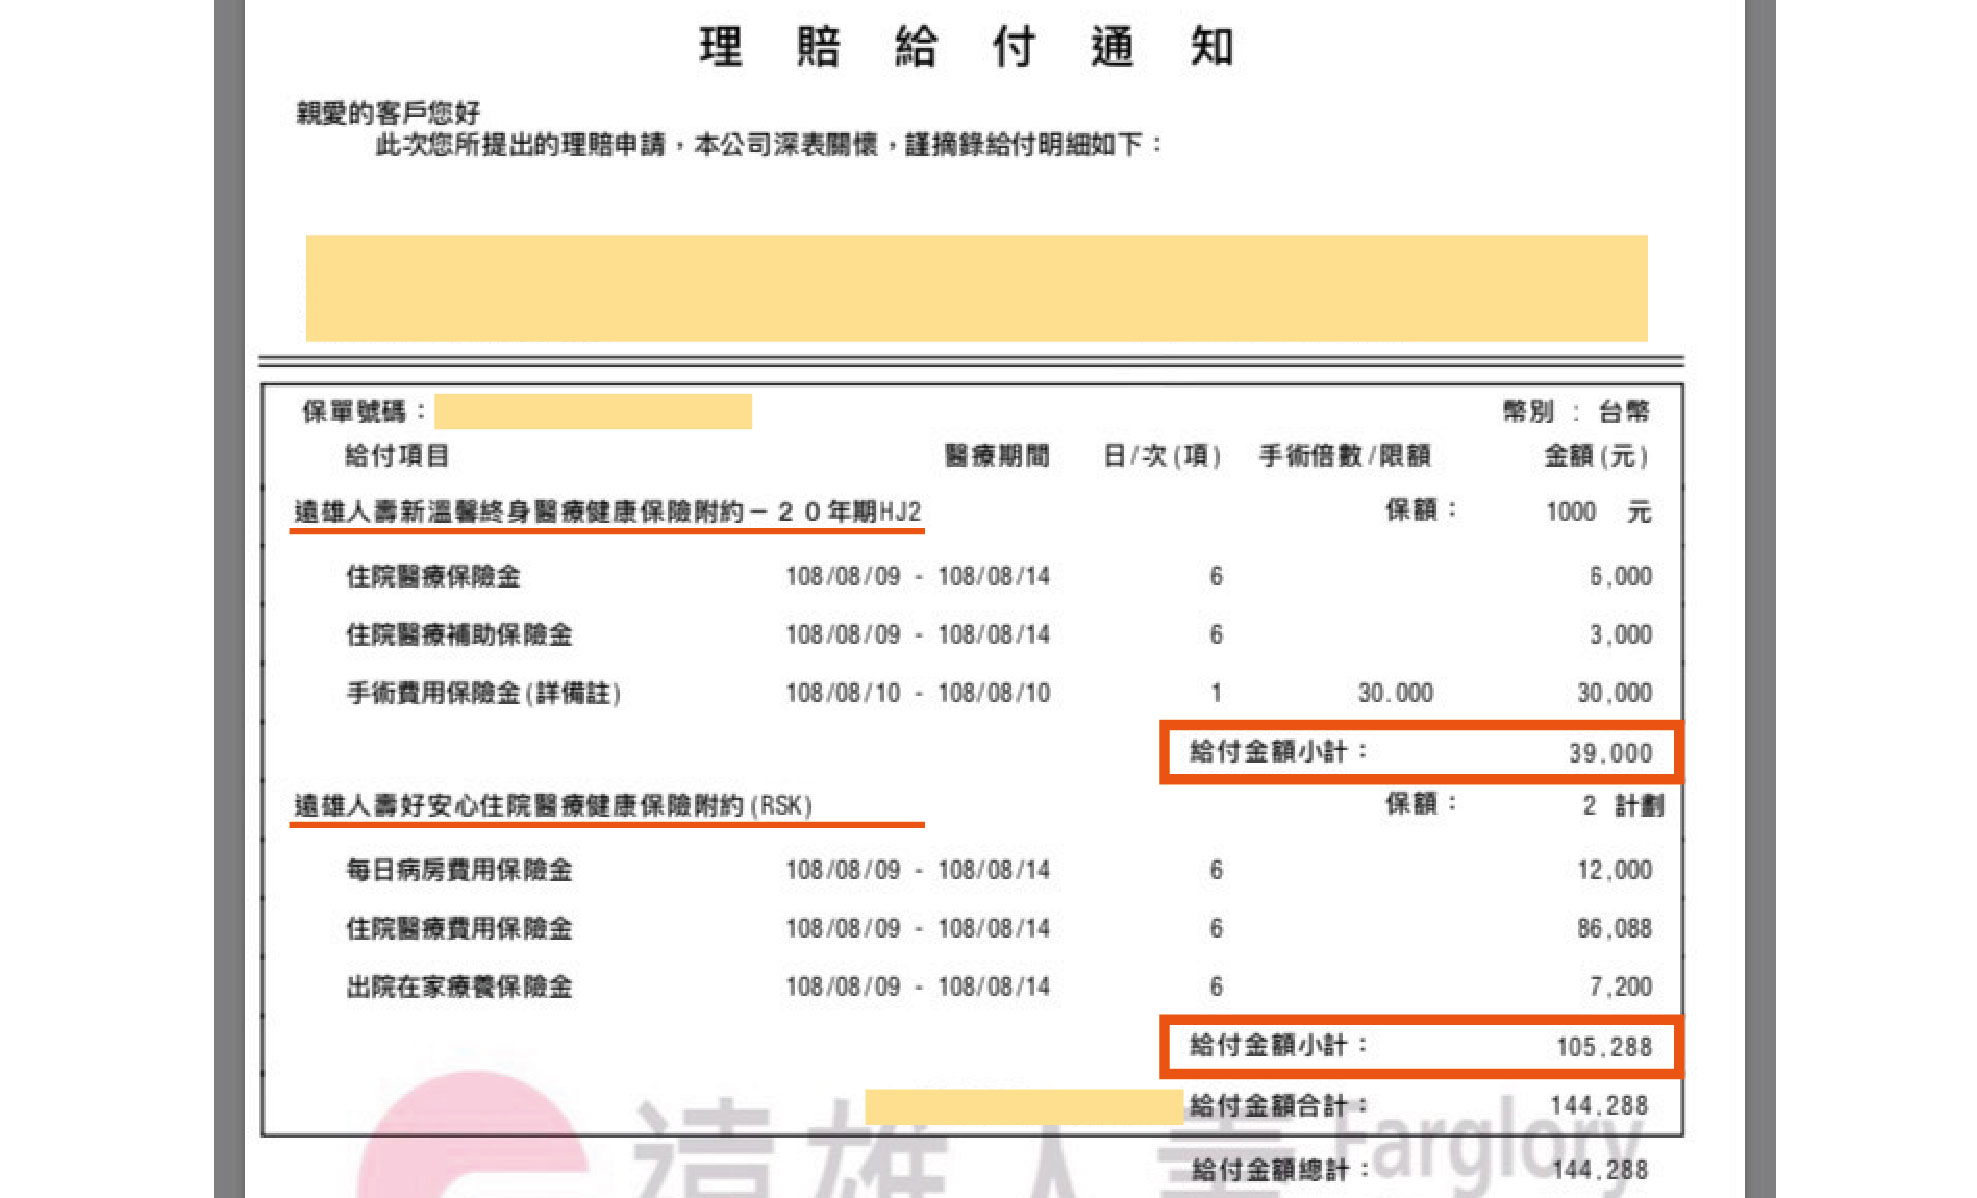
Task: Click the amount 7,200
Action: click(1621, 987)
